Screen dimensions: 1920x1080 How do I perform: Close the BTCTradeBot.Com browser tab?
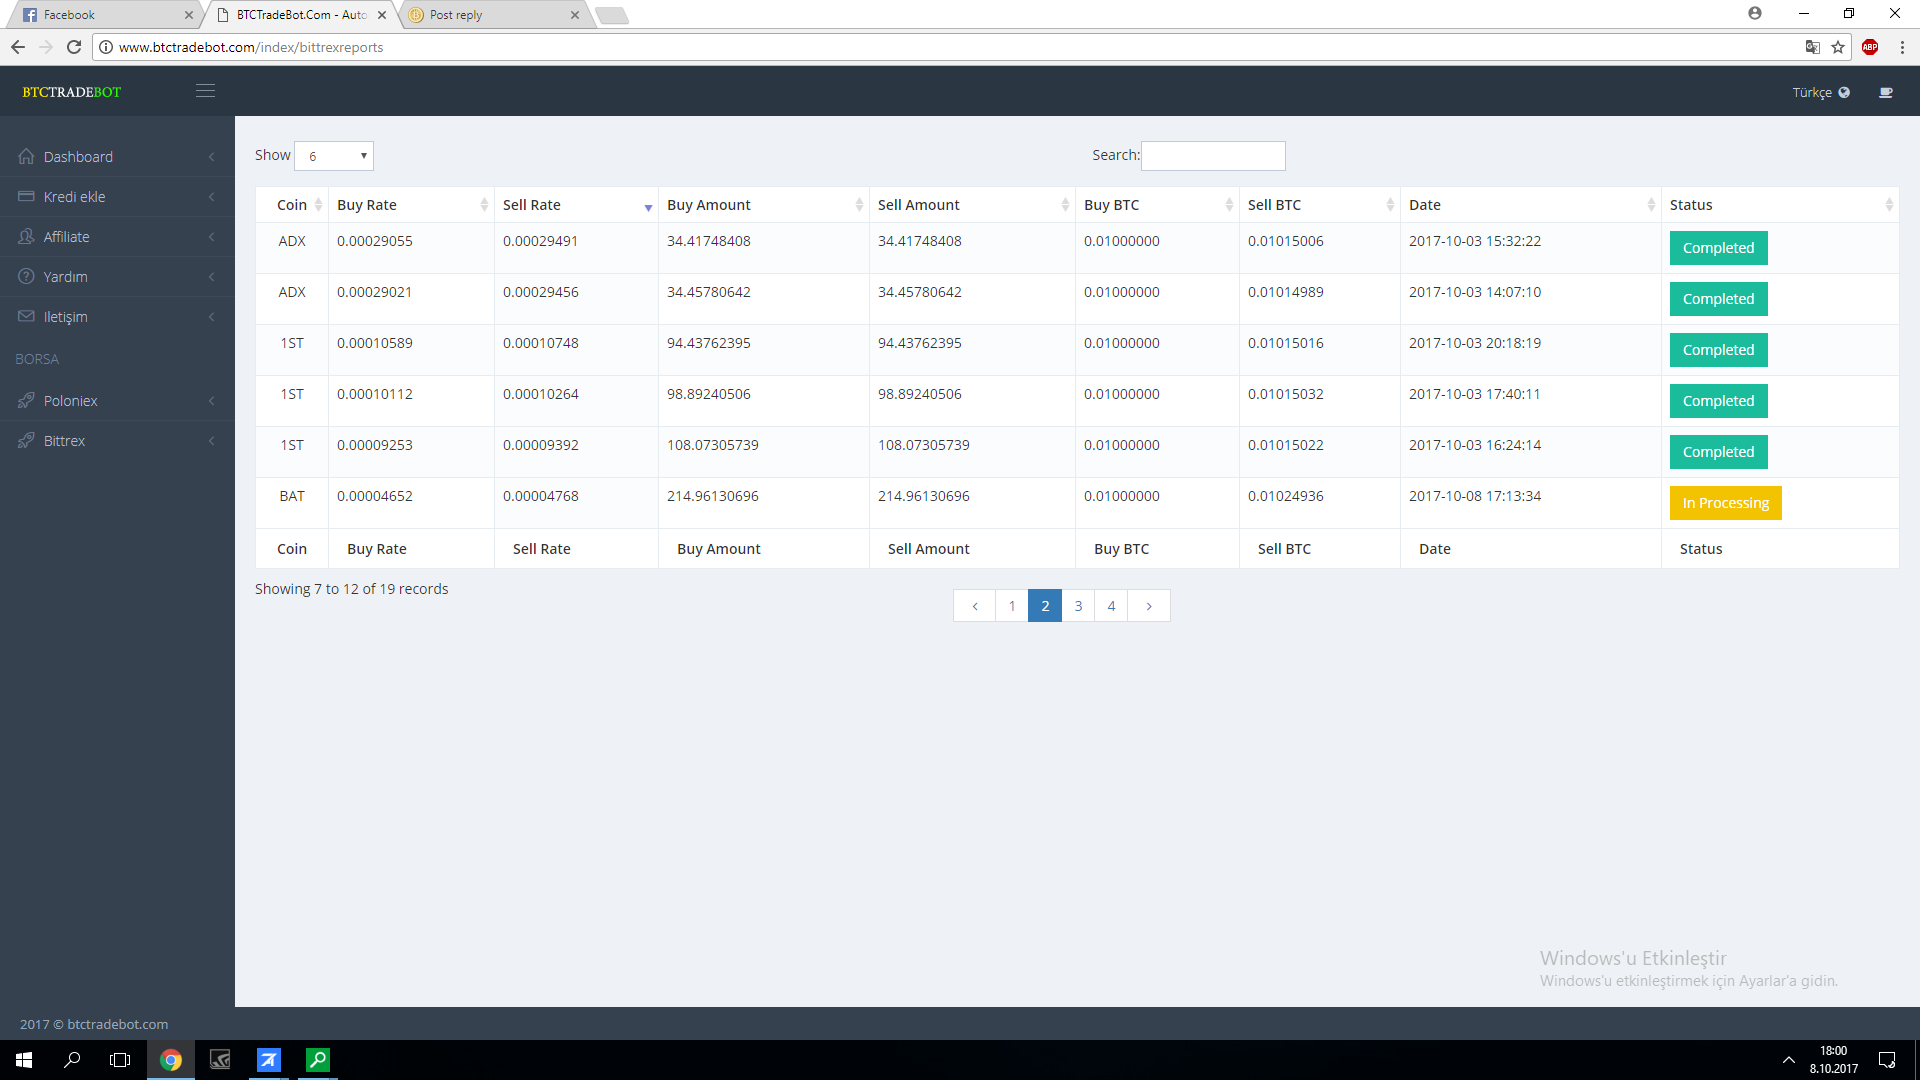382,15
